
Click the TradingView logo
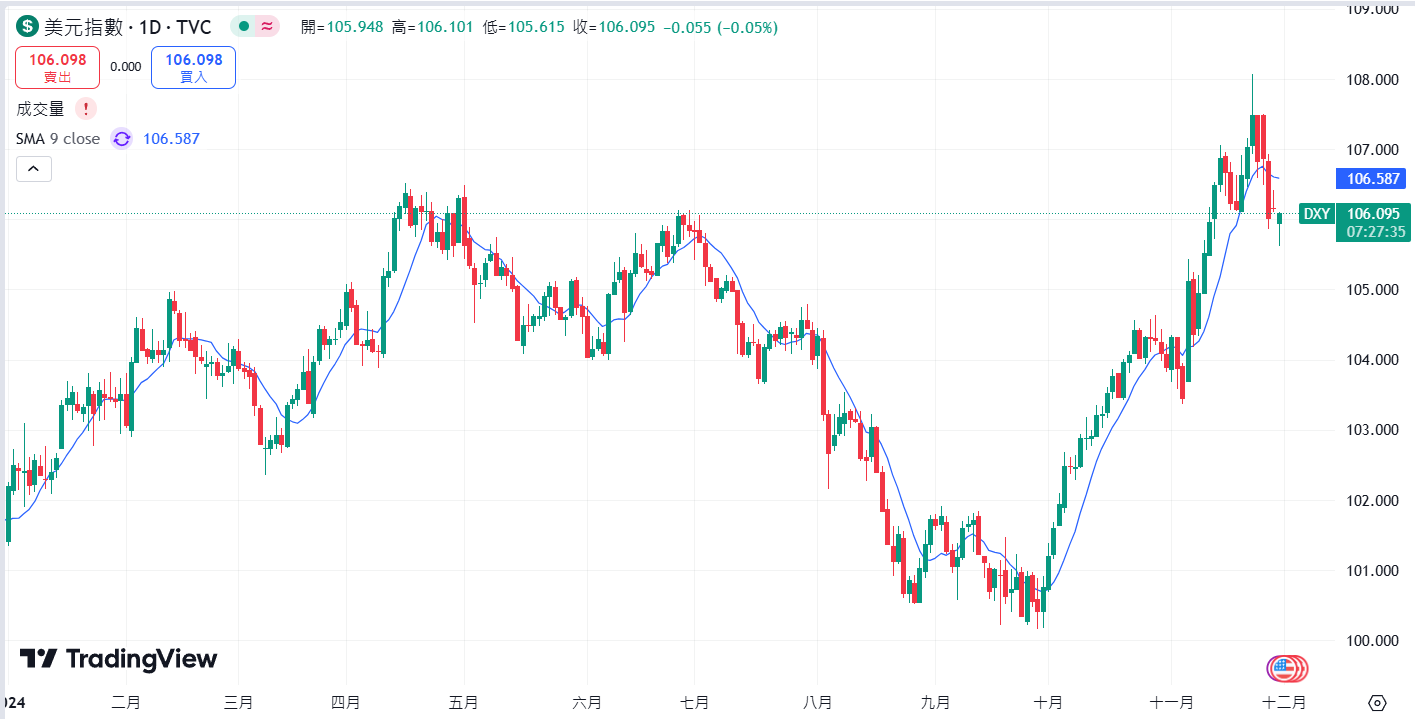[118, 659]
